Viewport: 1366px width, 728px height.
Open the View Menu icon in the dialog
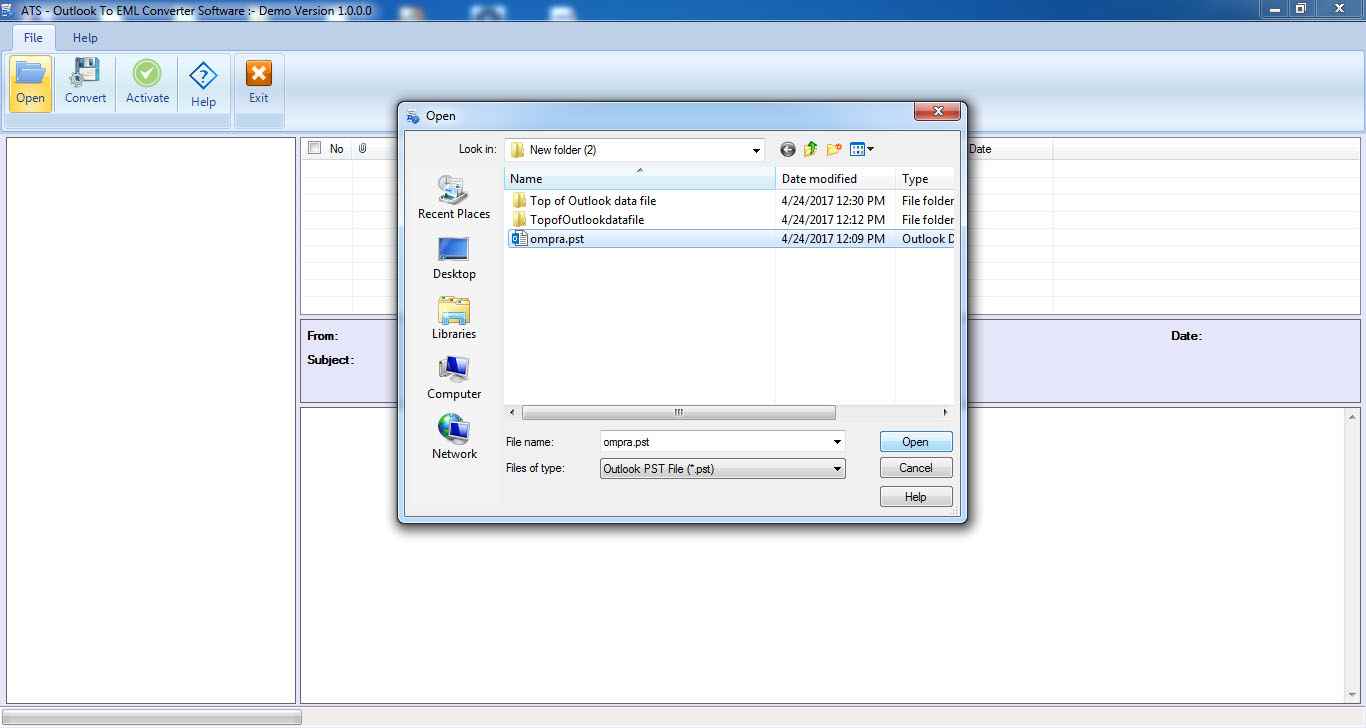click(x=861, y=150)
